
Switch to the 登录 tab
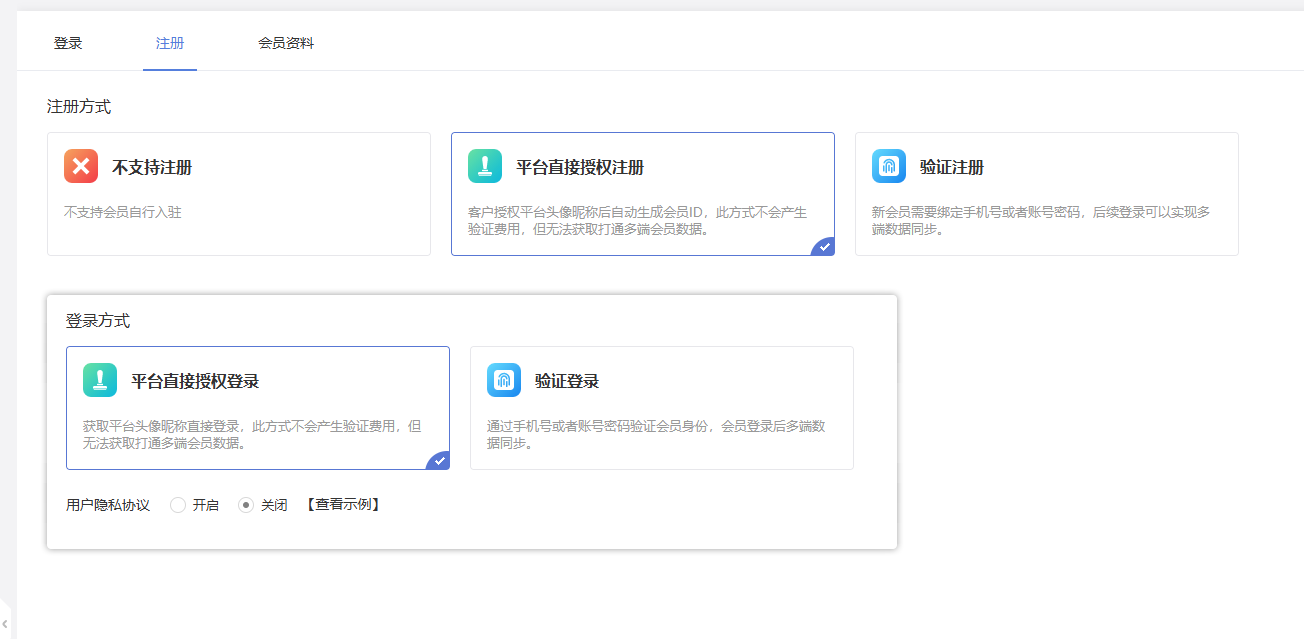[68, 43]
